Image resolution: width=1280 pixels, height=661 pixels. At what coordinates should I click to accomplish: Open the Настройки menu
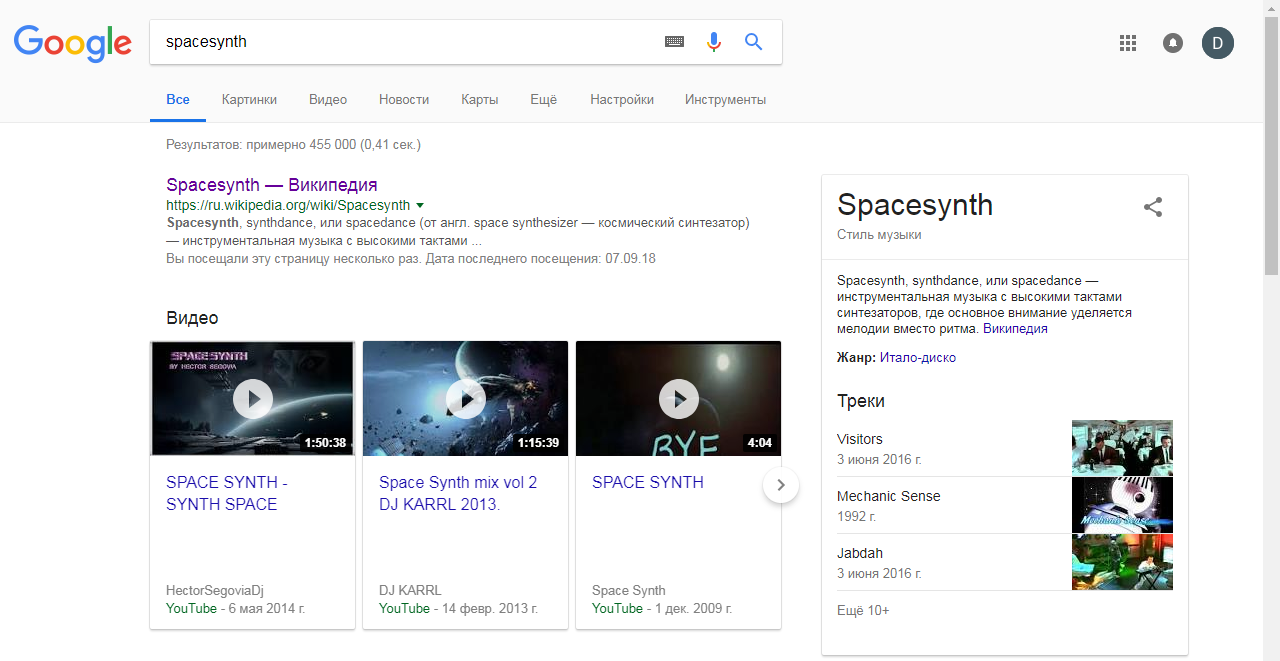tap(622, 100)
